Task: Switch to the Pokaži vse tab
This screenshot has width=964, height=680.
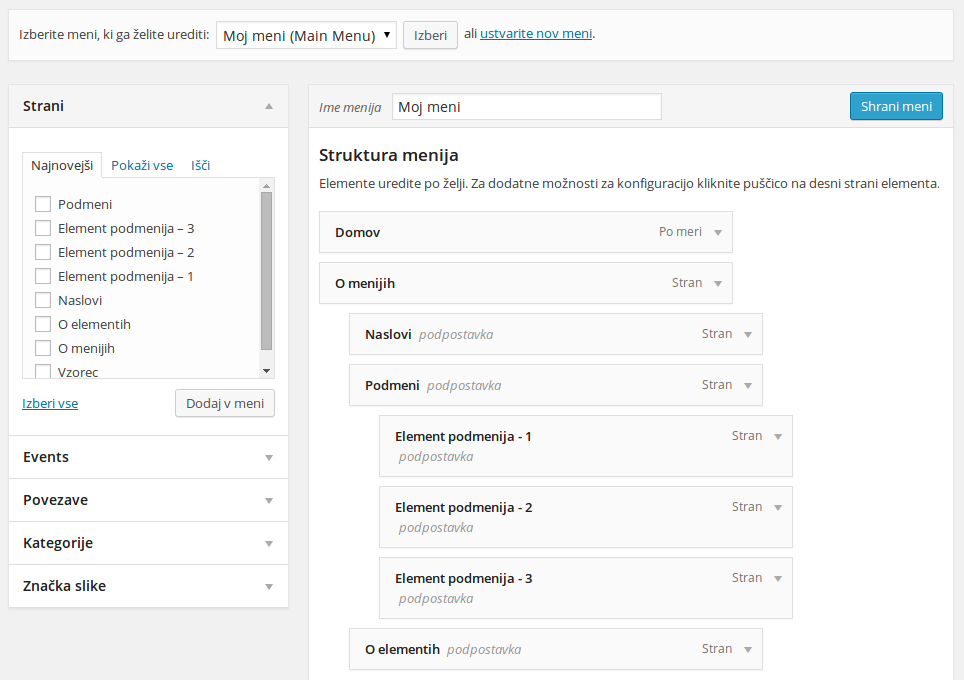Action: coord(142,165)
